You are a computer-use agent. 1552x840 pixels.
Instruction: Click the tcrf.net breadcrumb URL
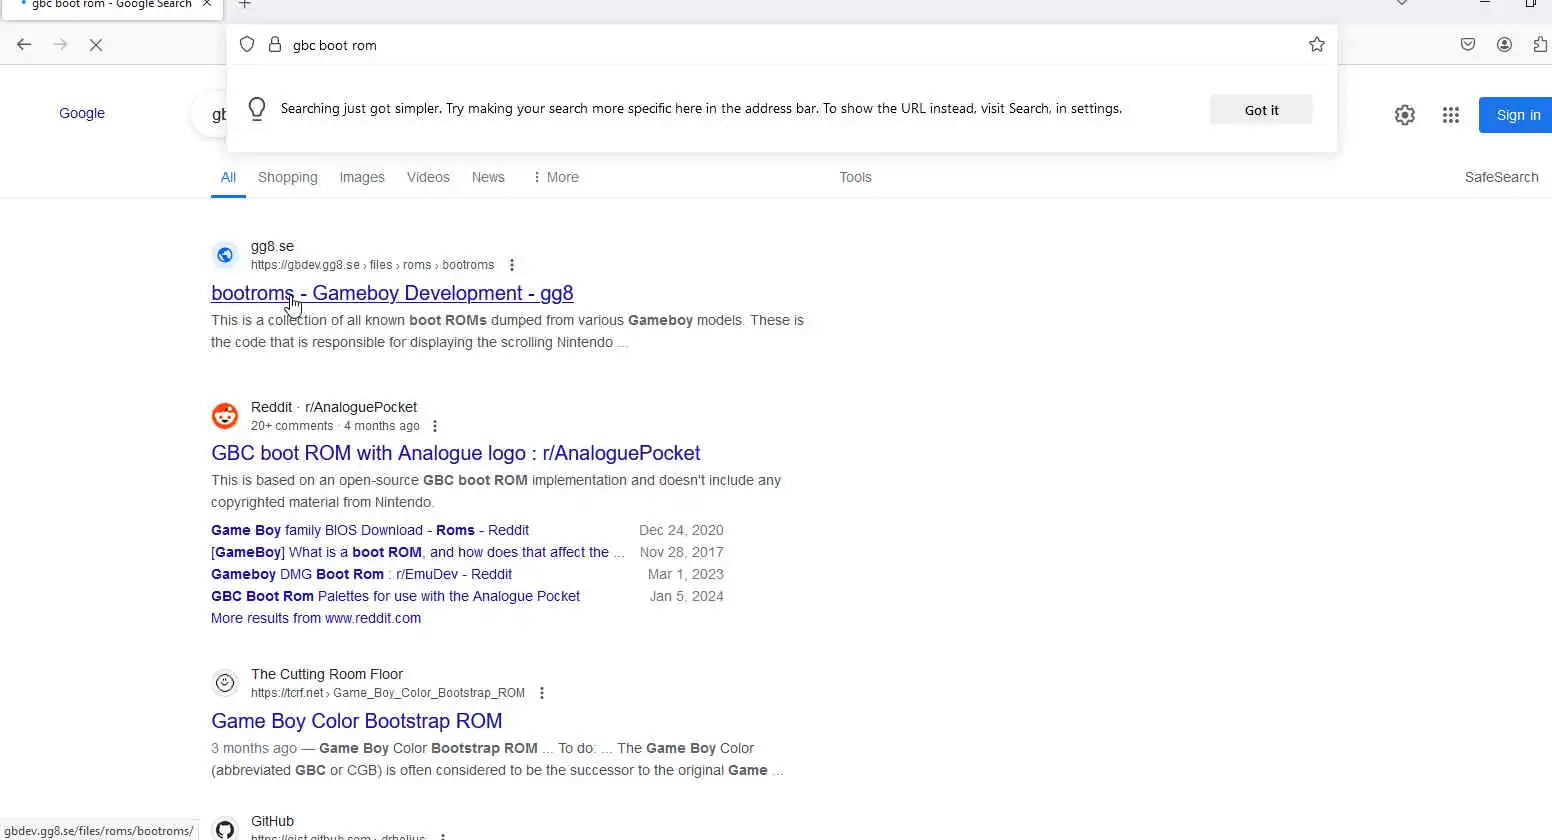(387, 693)
